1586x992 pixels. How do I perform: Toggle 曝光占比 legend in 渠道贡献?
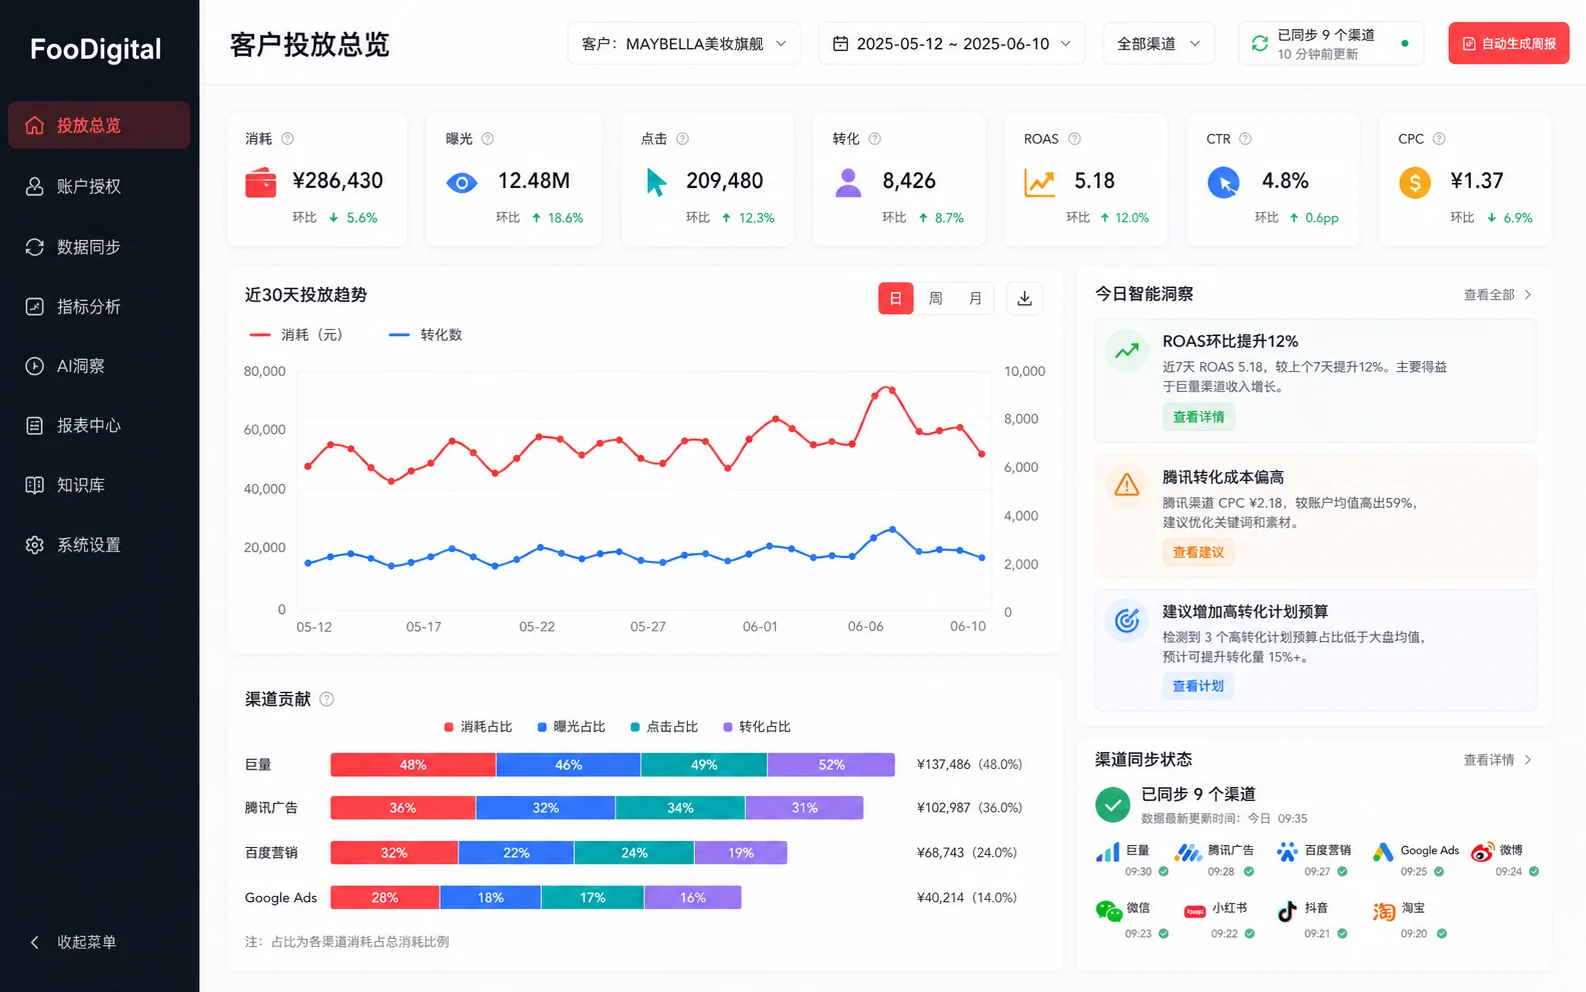tap(571, 727)
